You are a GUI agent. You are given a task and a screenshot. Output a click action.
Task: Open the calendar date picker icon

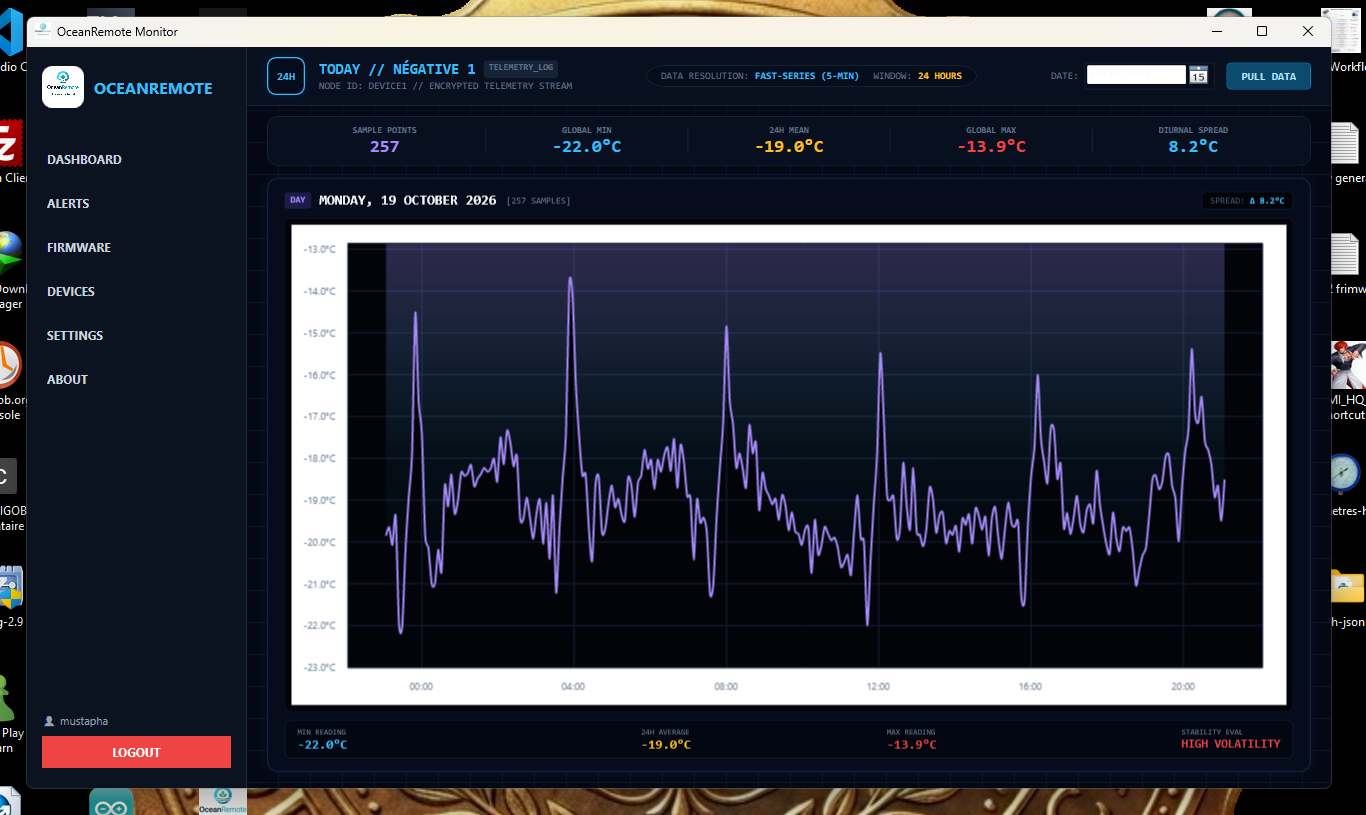1199,75
